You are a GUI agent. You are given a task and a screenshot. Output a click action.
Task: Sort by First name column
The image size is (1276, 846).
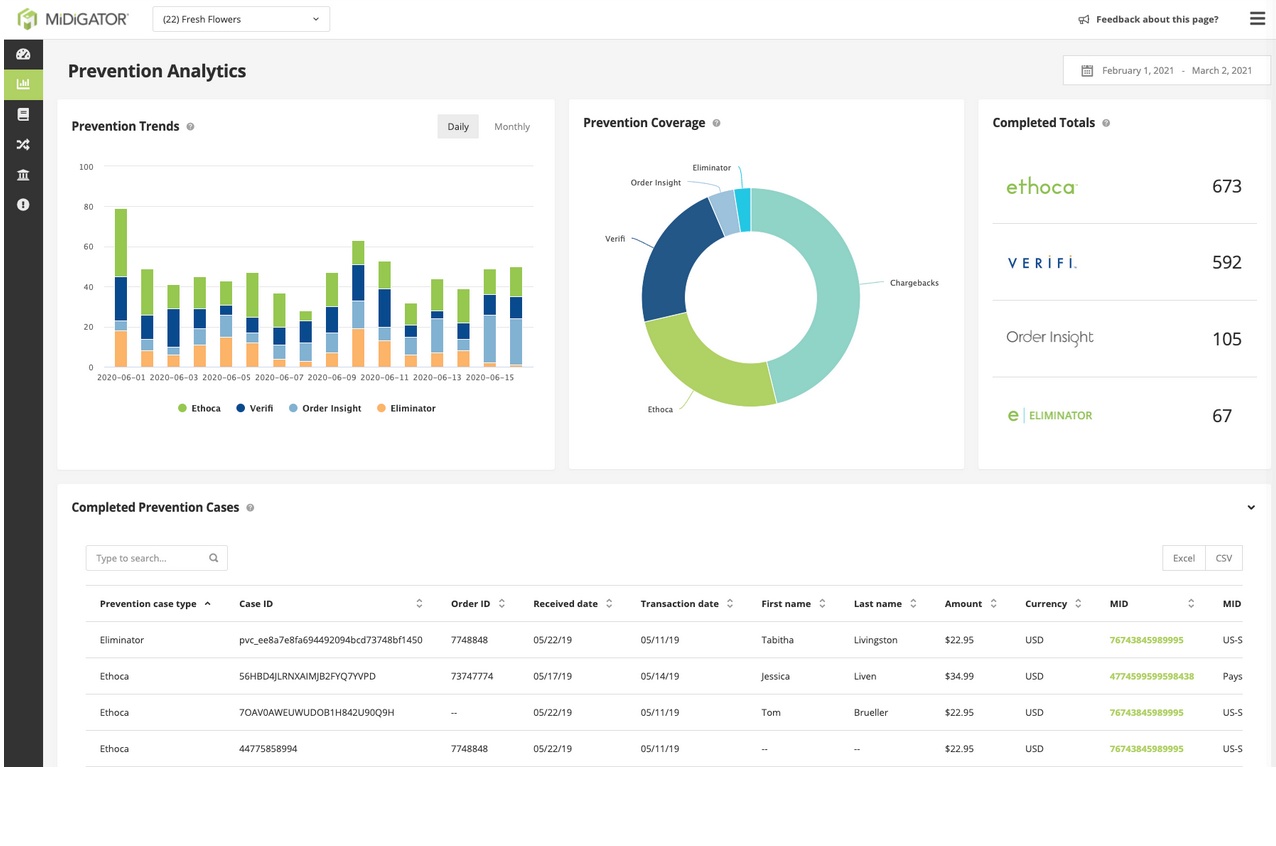(x=794, y=604)
